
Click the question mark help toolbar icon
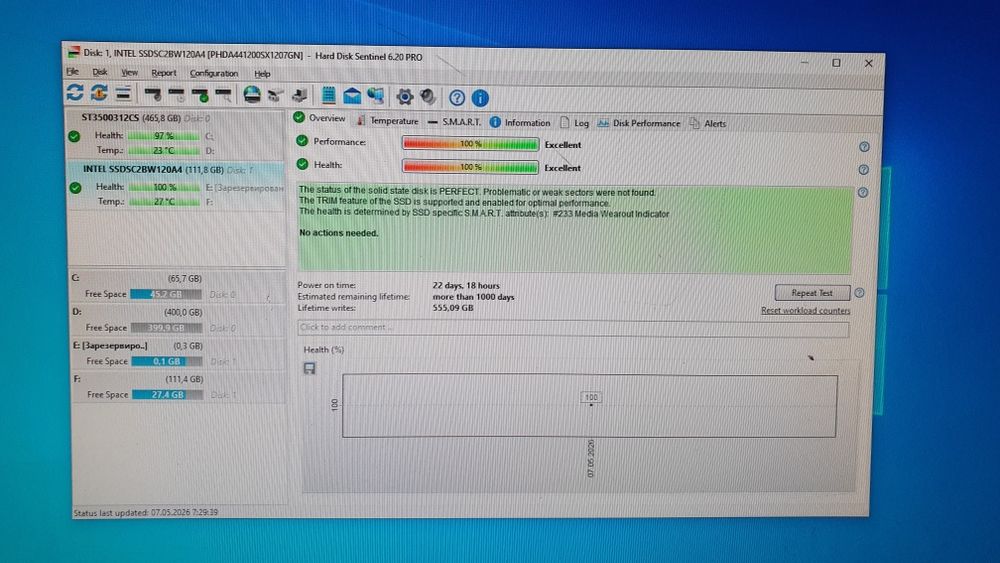[x=457, y=98]
